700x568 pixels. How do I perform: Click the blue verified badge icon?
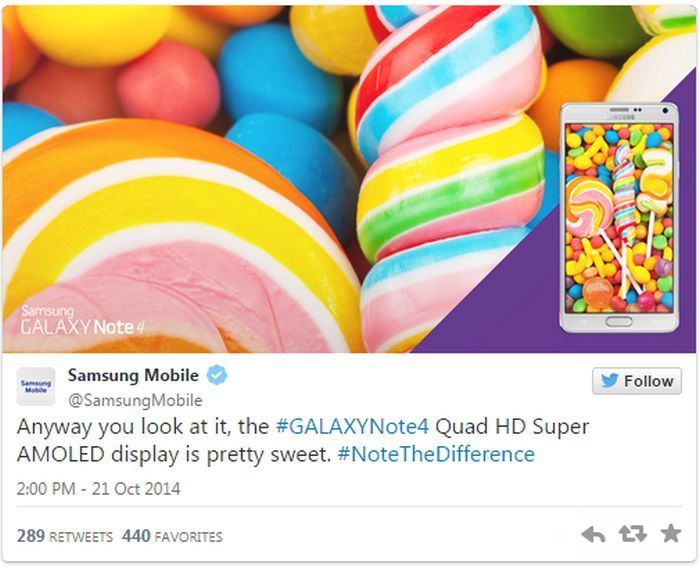point(217,375)
